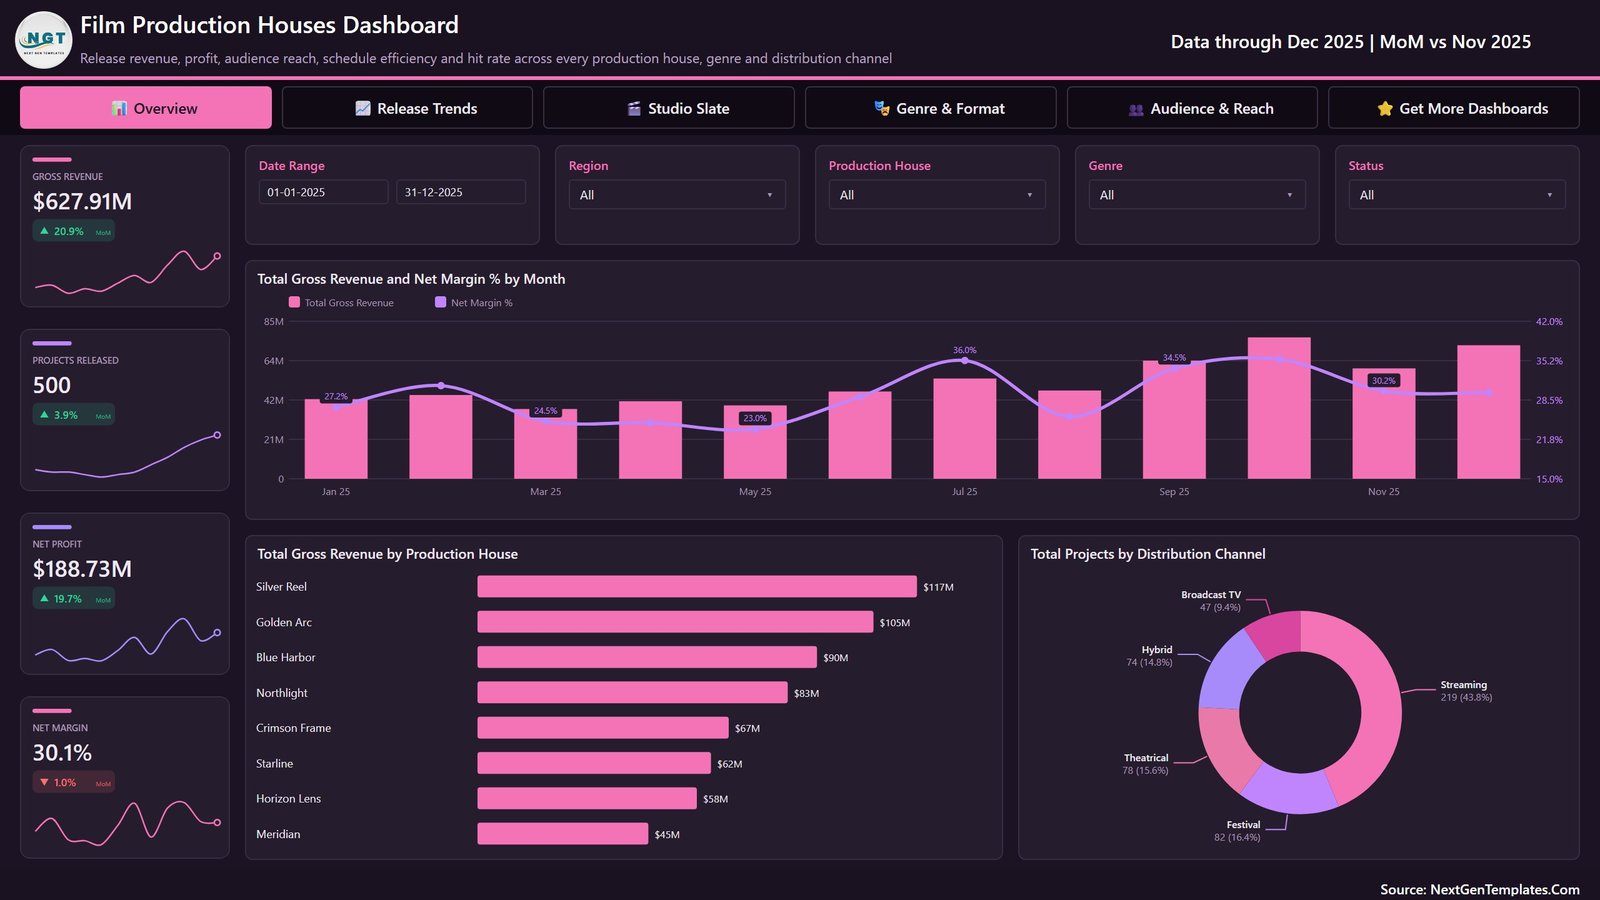Viewport: 1600px width, 900px height.
Task: Open the Genre & Format tab
Action: pyautogui.click(x=930, y=108)
